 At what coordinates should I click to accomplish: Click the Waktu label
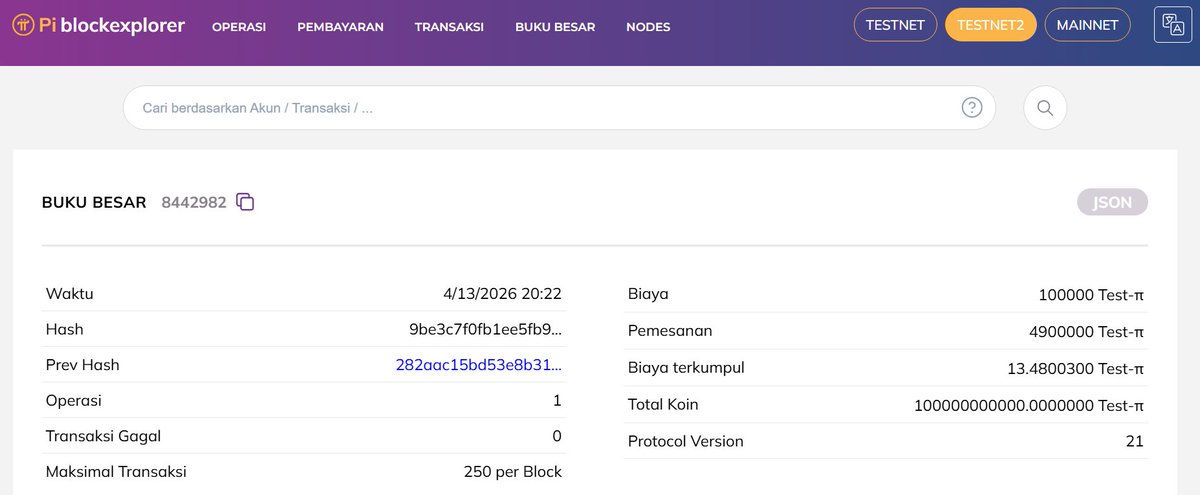pos(70,294)
